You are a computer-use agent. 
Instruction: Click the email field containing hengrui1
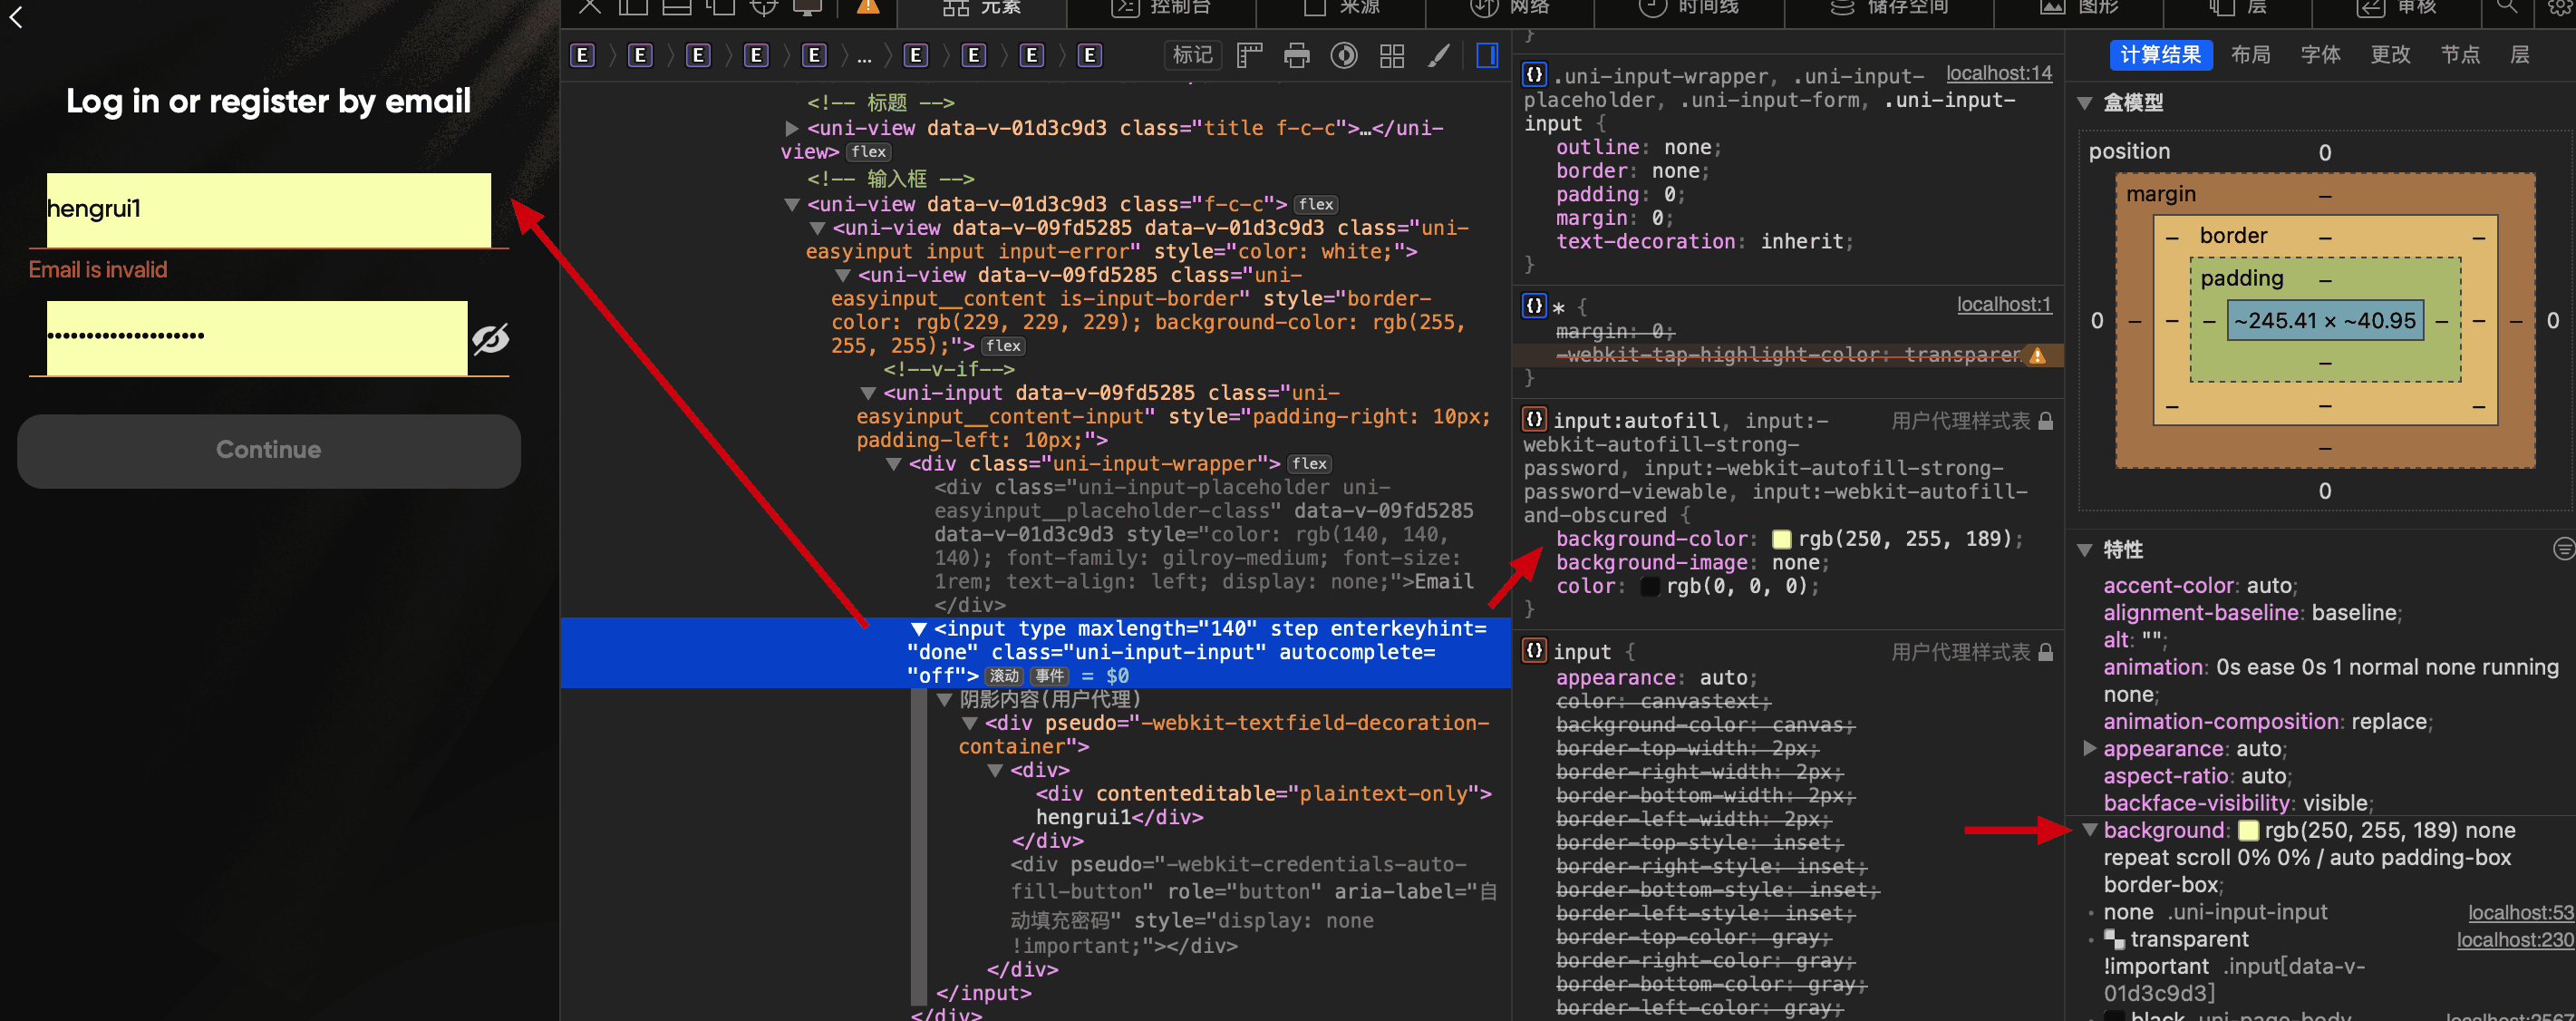(x=269, y=210)
